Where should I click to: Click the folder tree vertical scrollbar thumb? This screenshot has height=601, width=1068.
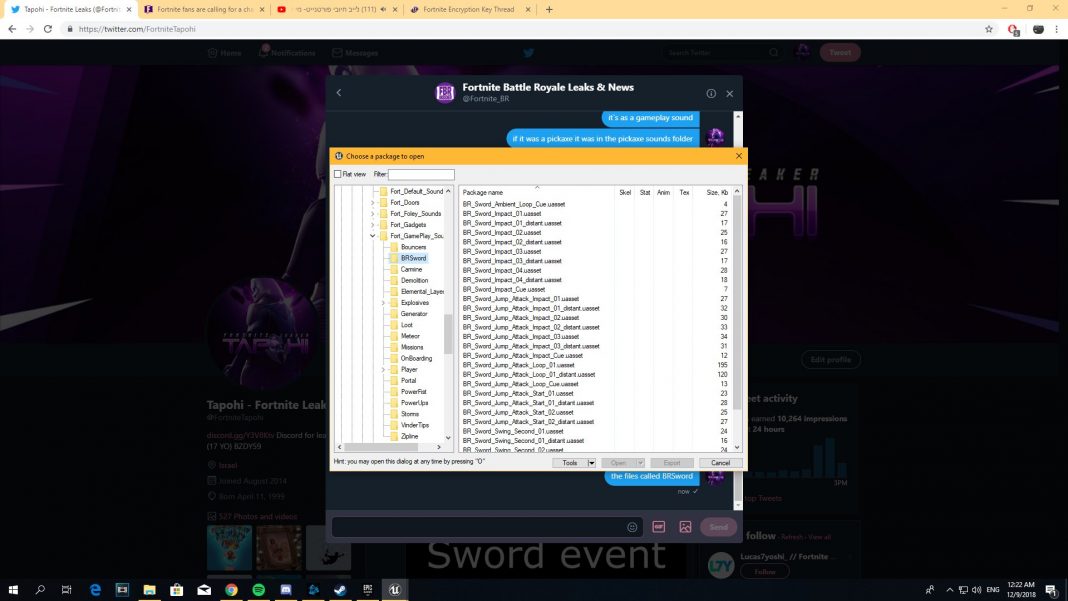point(448,334)
